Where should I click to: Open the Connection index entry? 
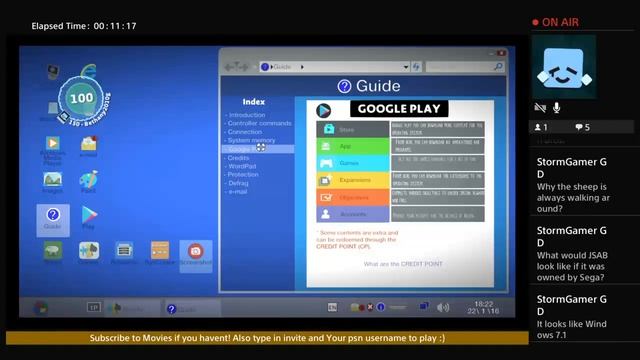coord(243,132)
